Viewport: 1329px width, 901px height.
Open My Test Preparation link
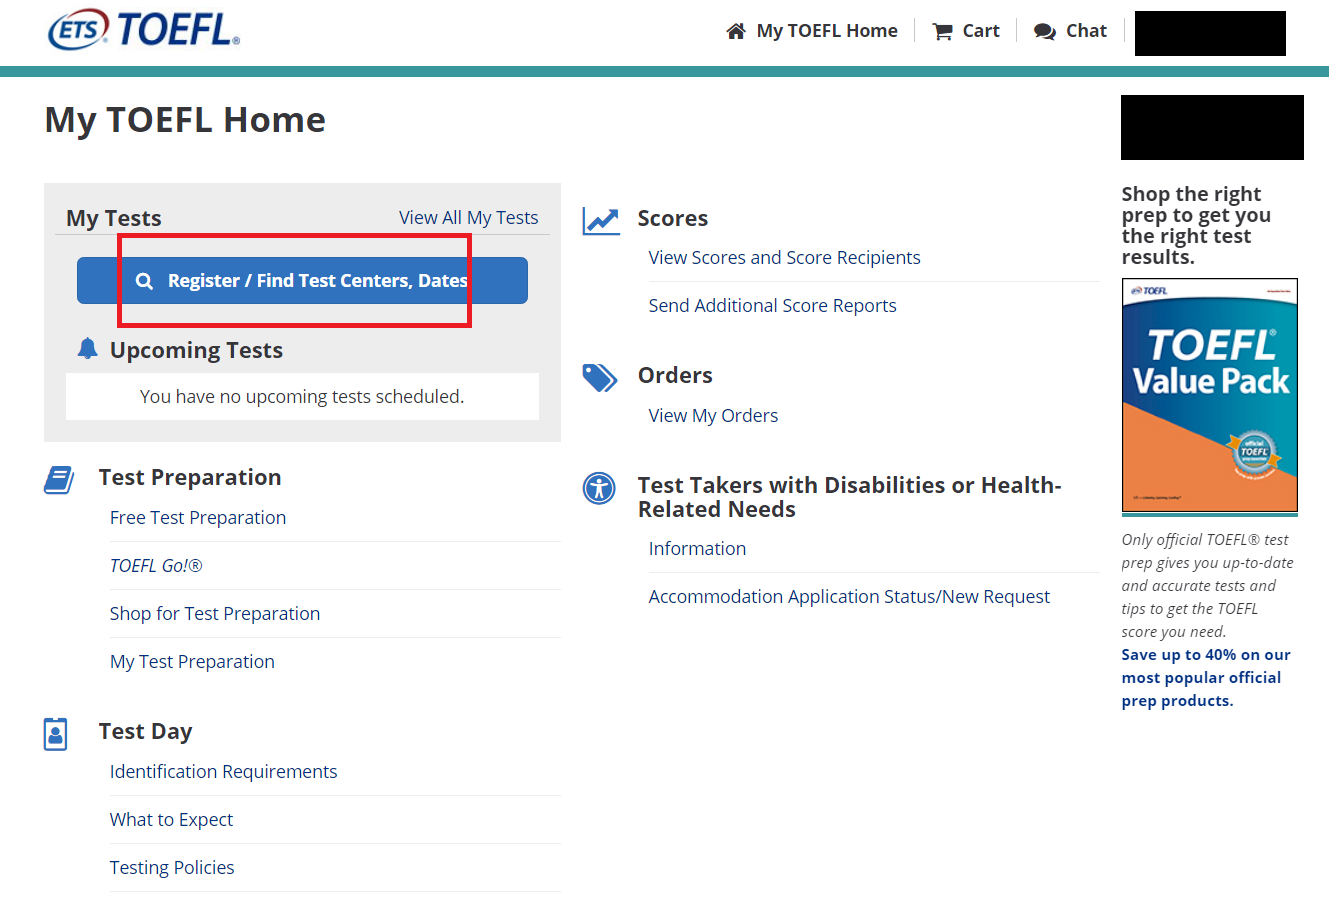pyautogui.click(x=192, y=661)
